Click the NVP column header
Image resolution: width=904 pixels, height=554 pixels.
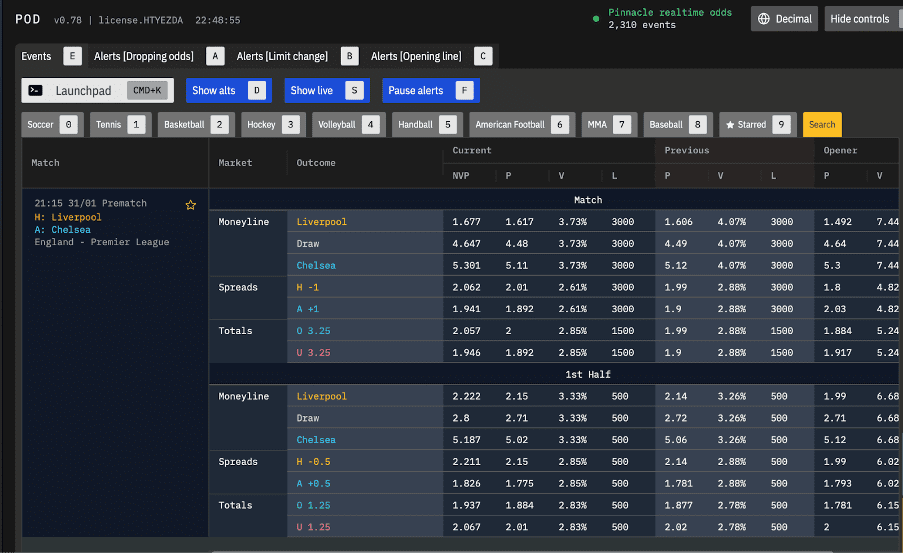461,176
